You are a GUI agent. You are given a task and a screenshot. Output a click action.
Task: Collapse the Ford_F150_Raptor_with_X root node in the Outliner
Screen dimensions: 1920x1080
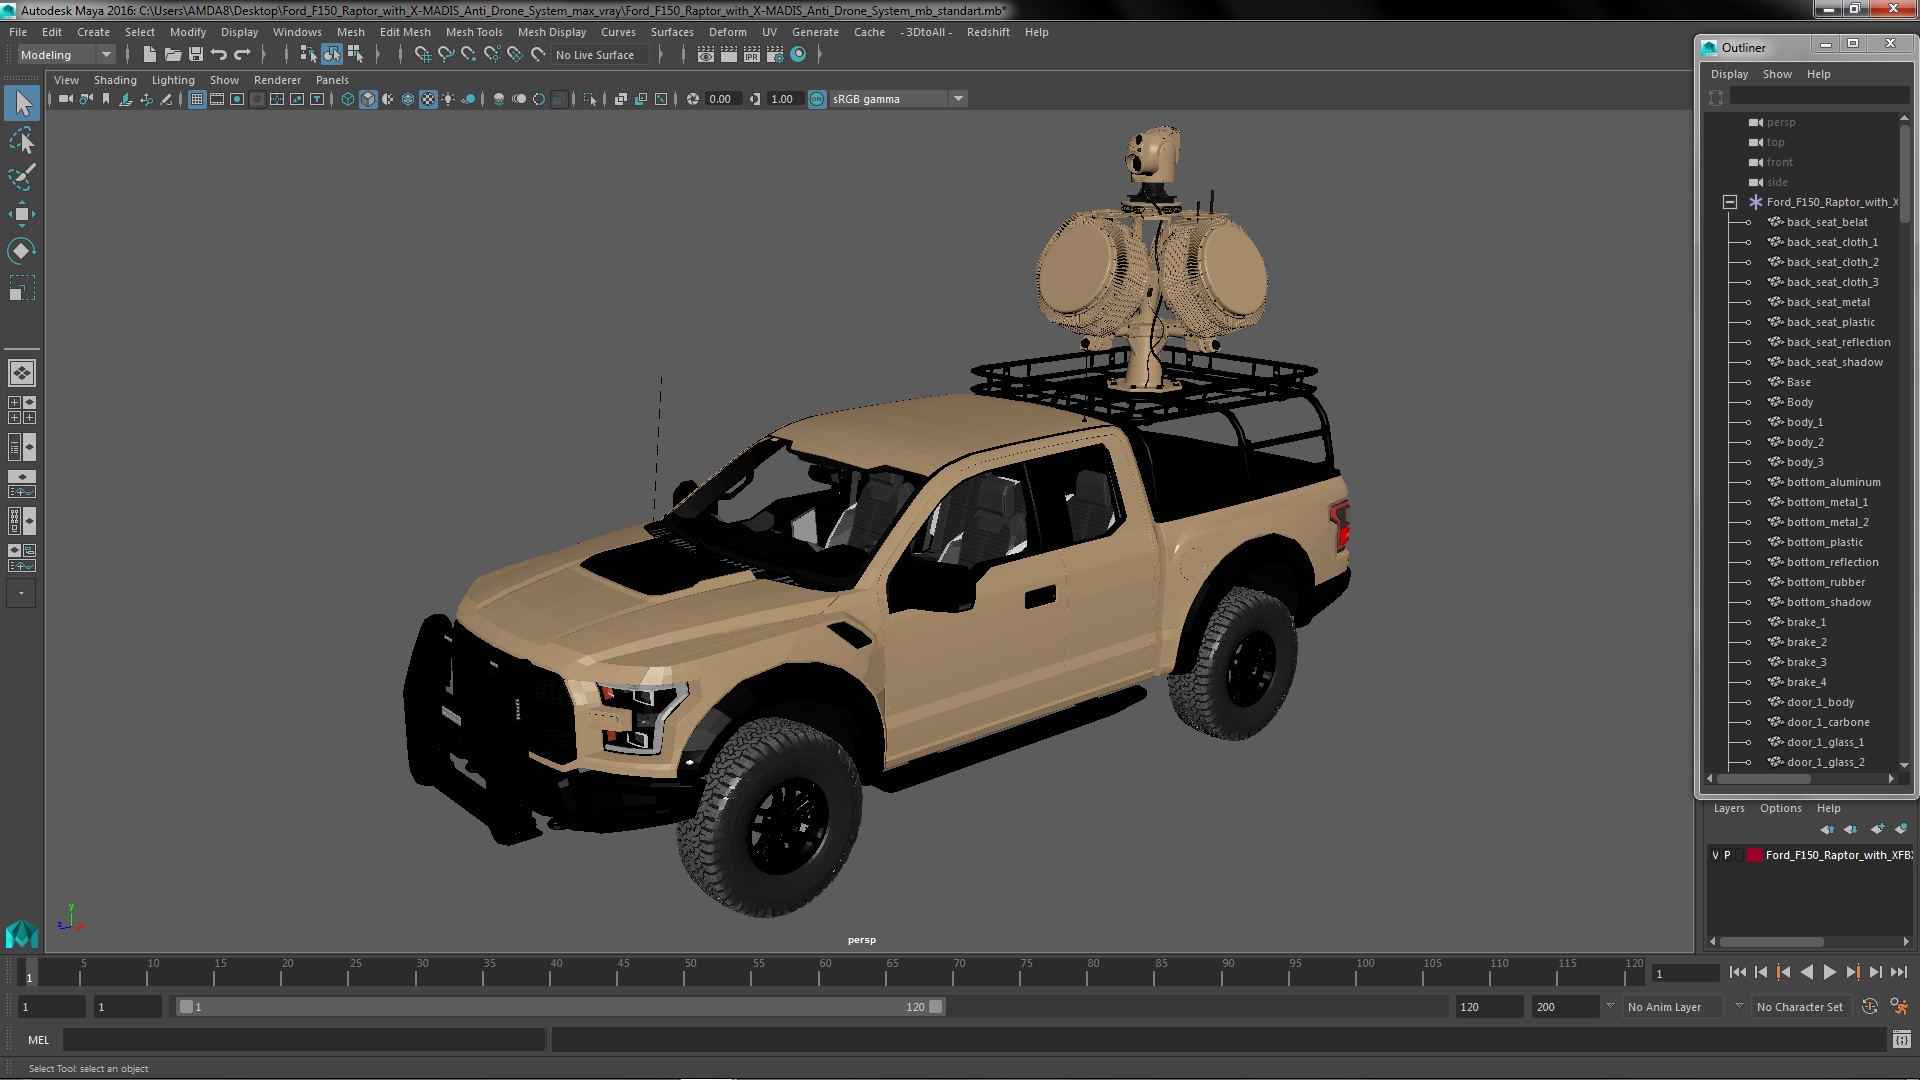point(1730,202)
